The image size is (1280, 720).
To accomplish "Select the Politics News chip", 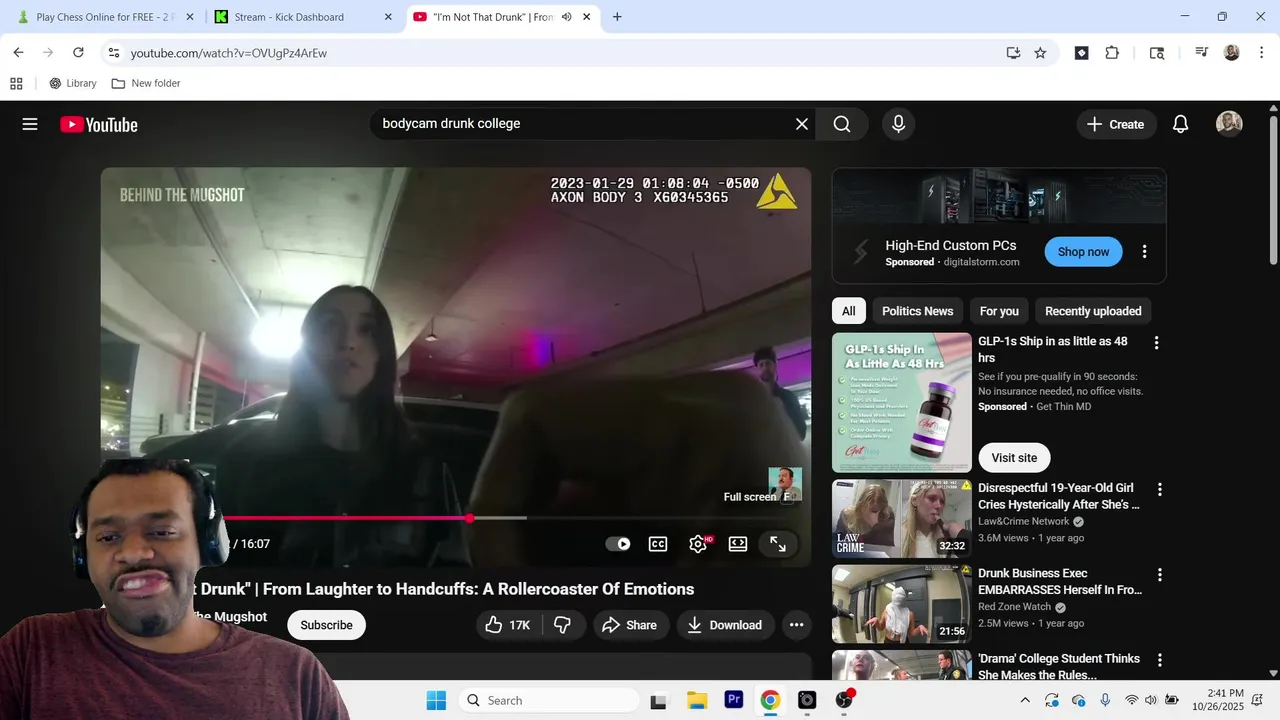I will coord(917,311).
